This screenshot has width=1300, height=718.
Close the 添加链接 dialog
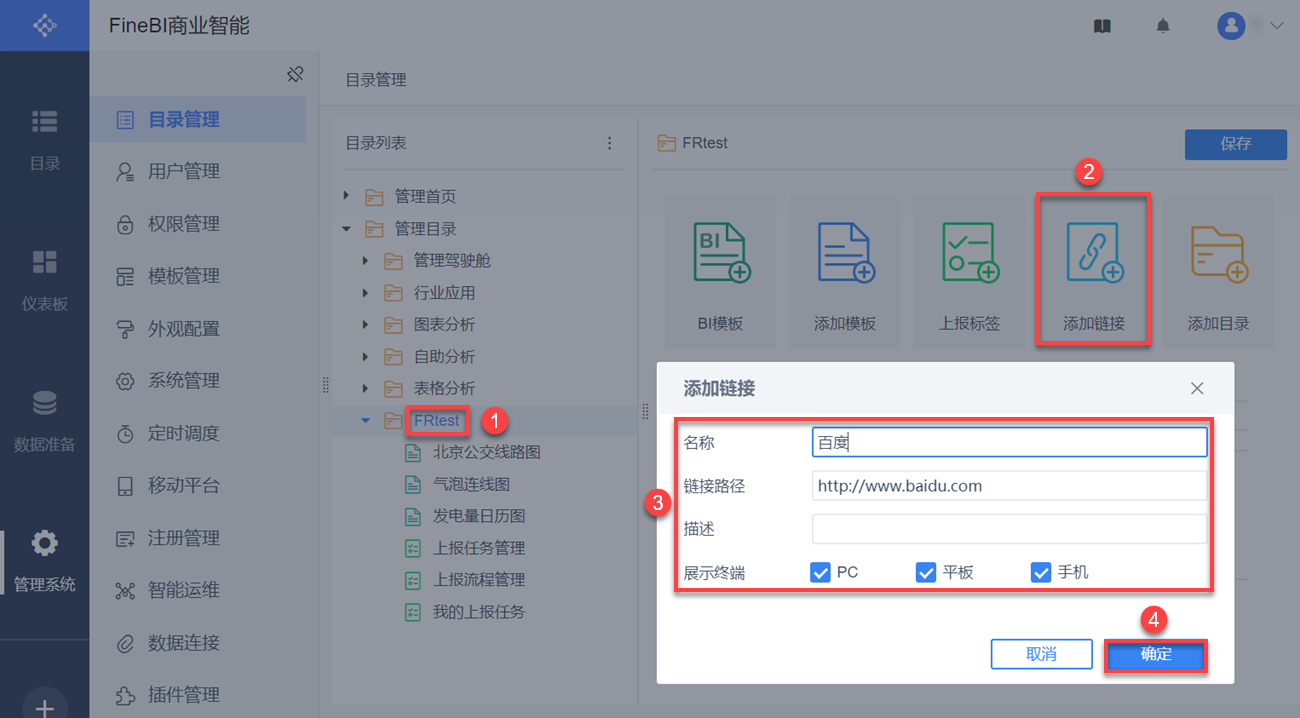[1197, 388]
